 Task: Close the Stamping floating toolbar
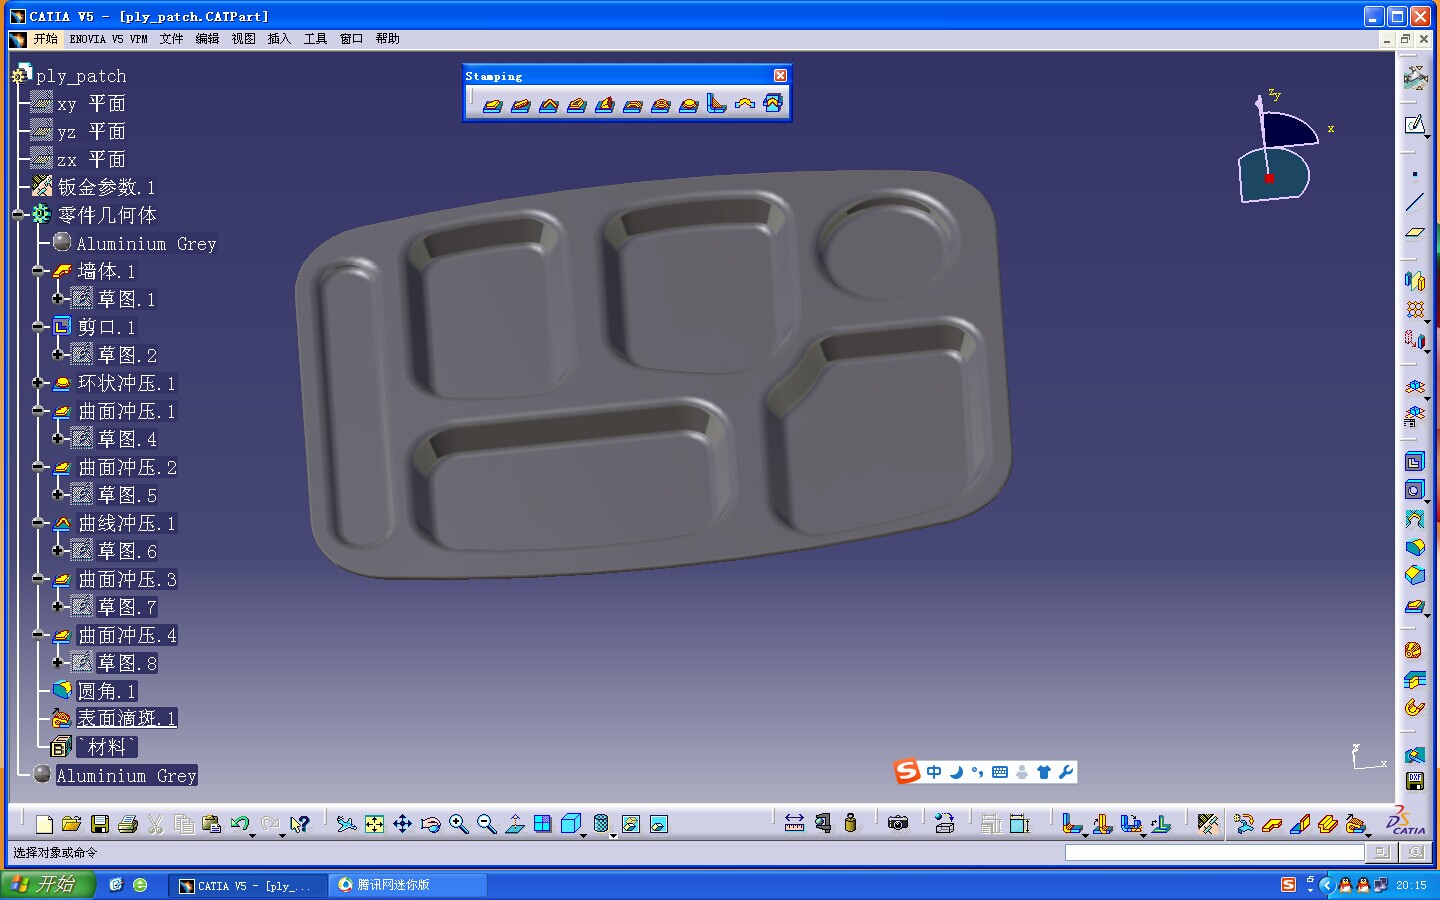(x=780, y=76)
